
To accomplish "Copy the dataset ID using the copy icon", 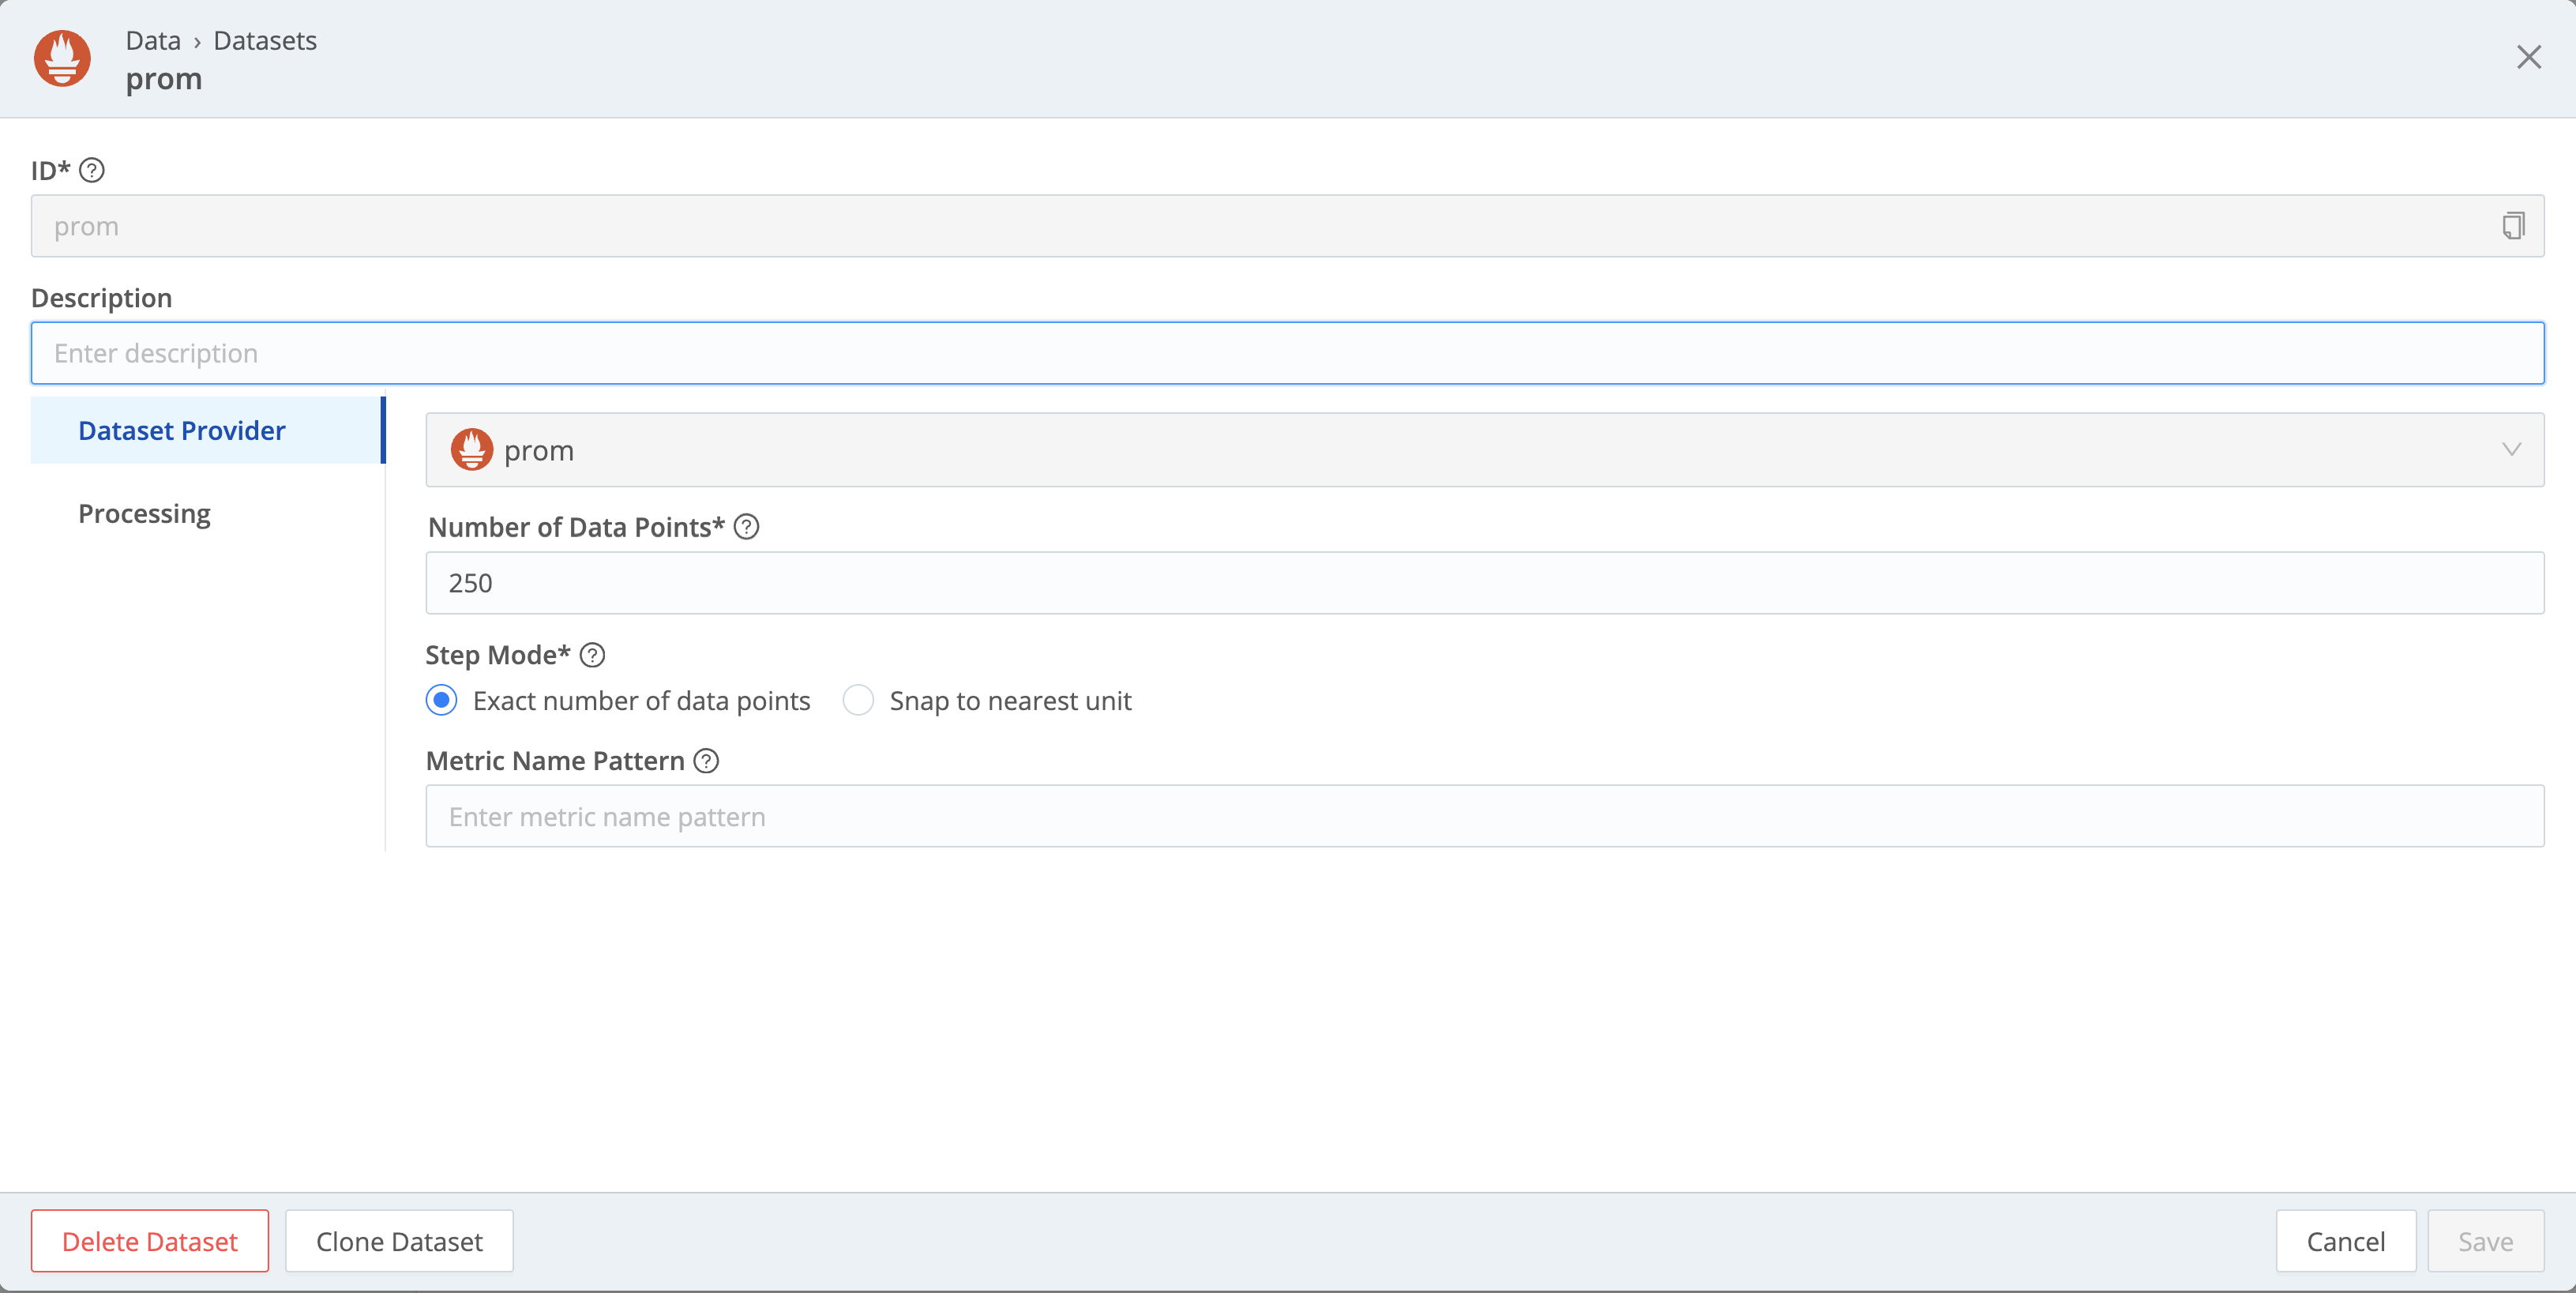I will (2513, 226).
